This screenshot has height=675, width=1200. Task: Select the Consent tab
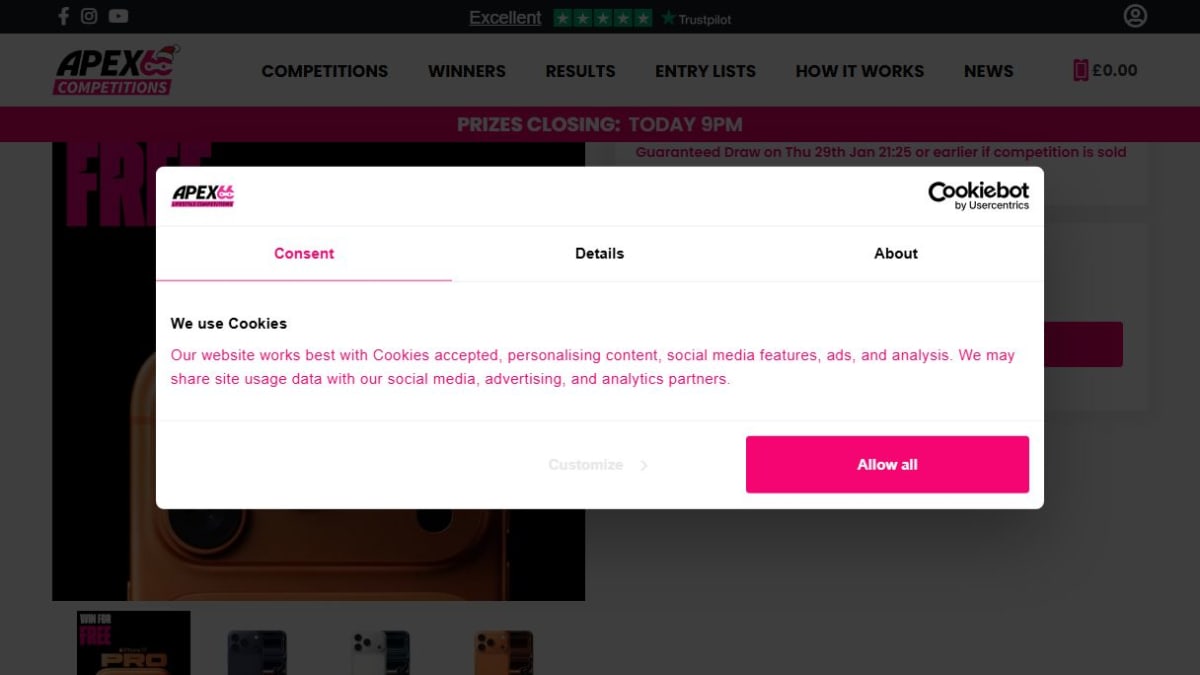click(304, 254)
